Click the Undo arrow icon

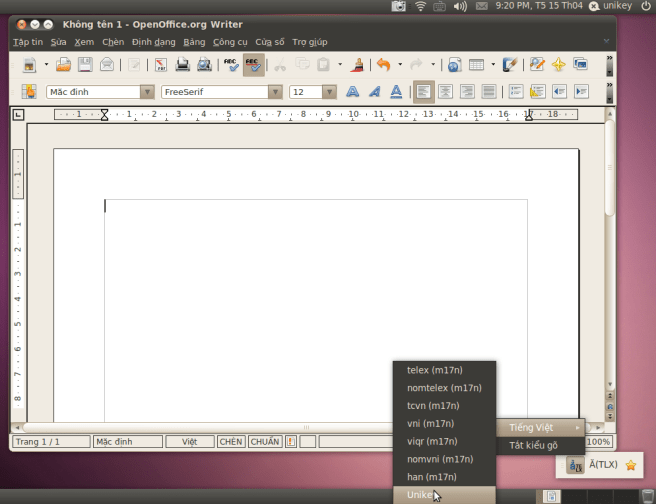382,65
